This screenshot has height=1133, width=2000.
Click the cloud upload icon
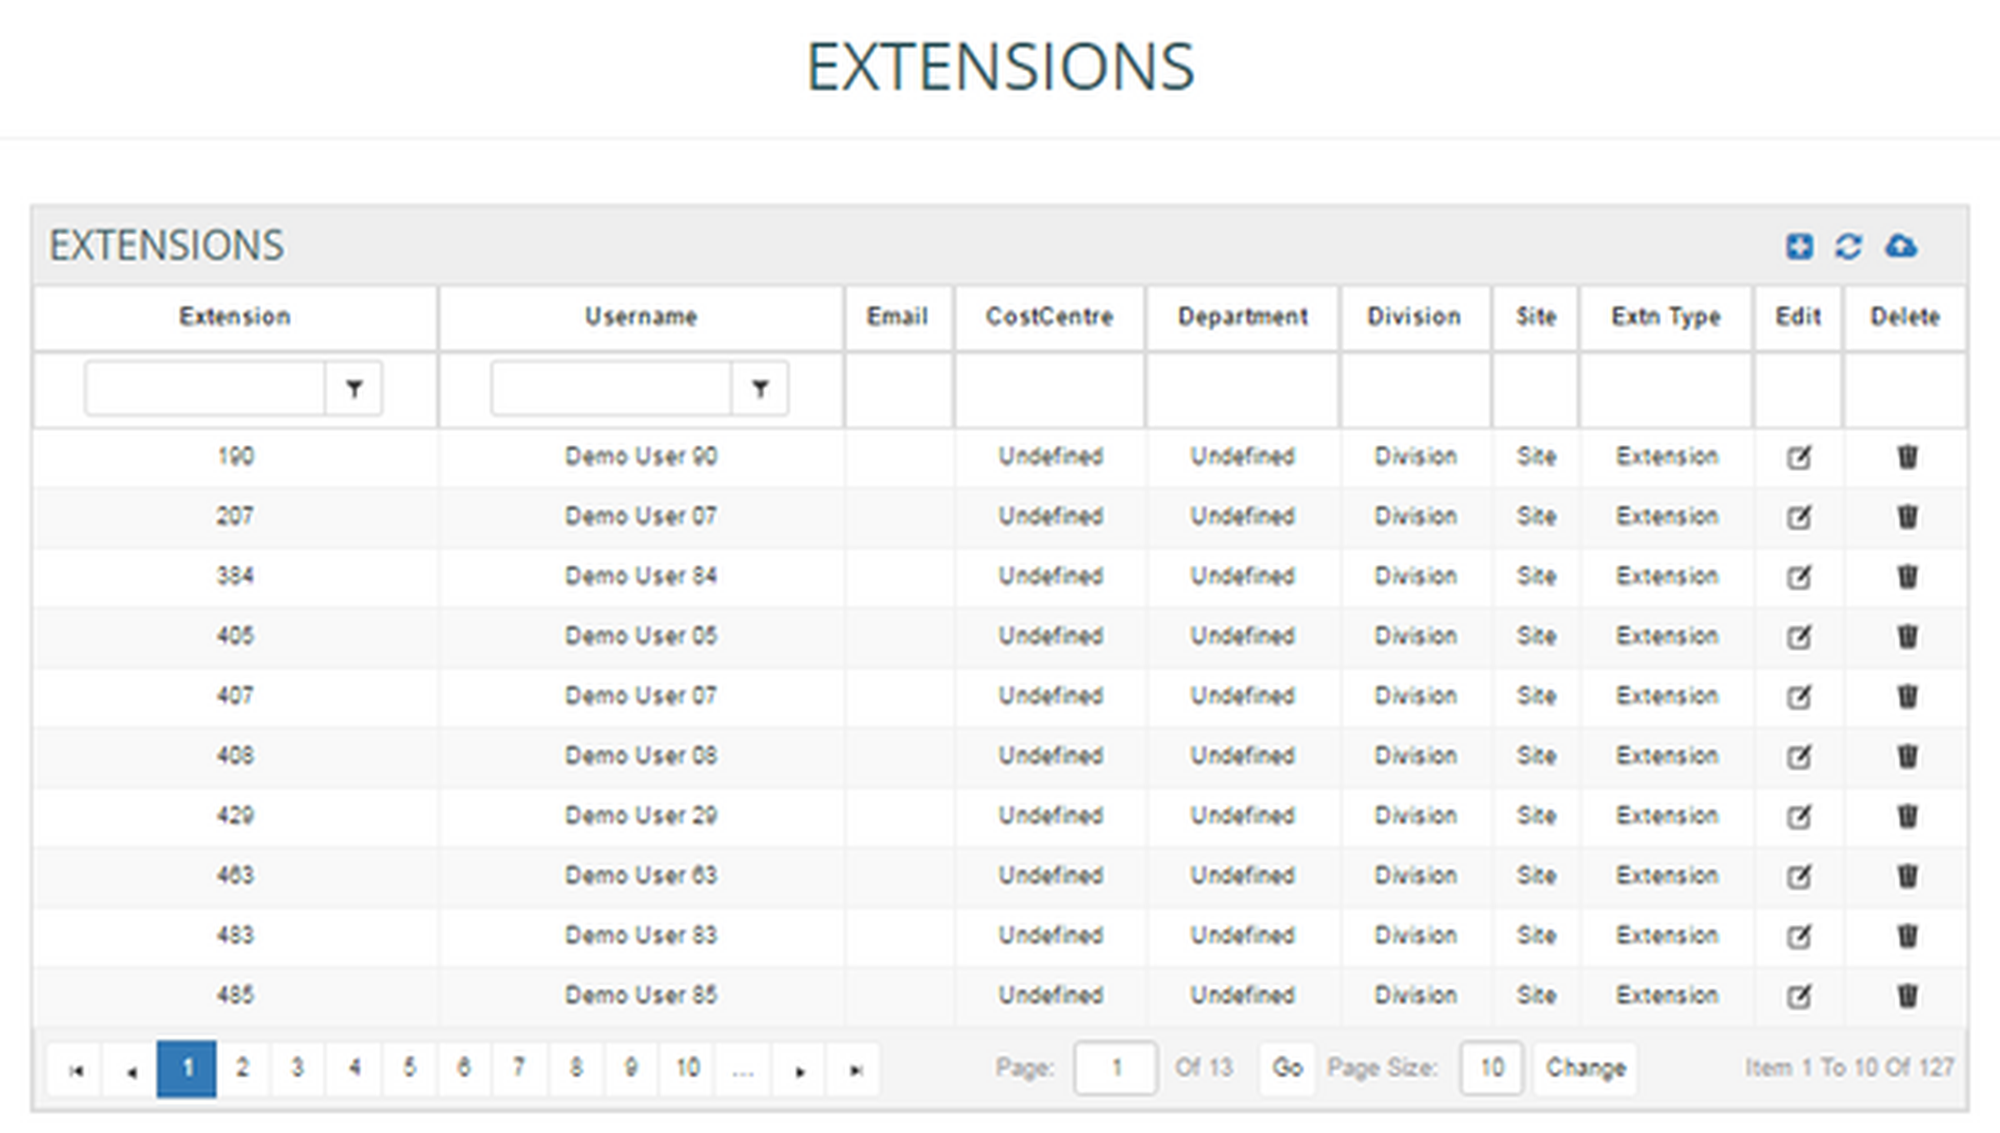pos(1901,246)
